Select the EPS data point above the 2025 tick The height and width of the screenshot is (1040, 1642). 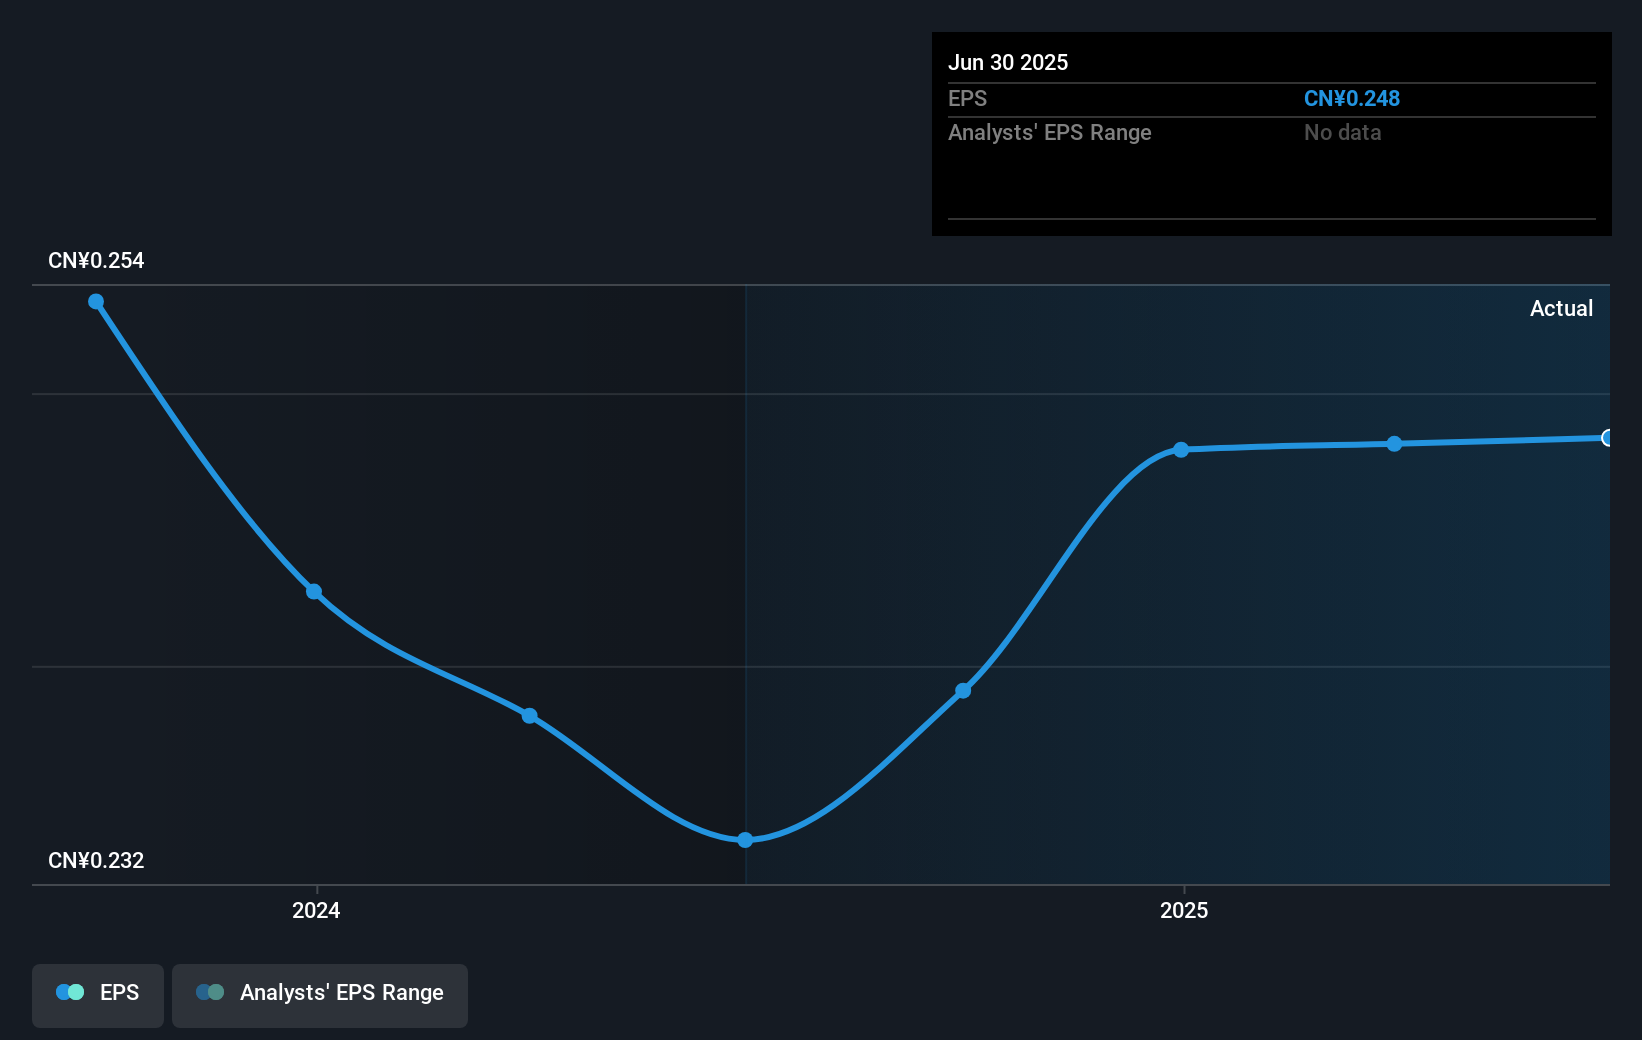[x=1181, y=450]
